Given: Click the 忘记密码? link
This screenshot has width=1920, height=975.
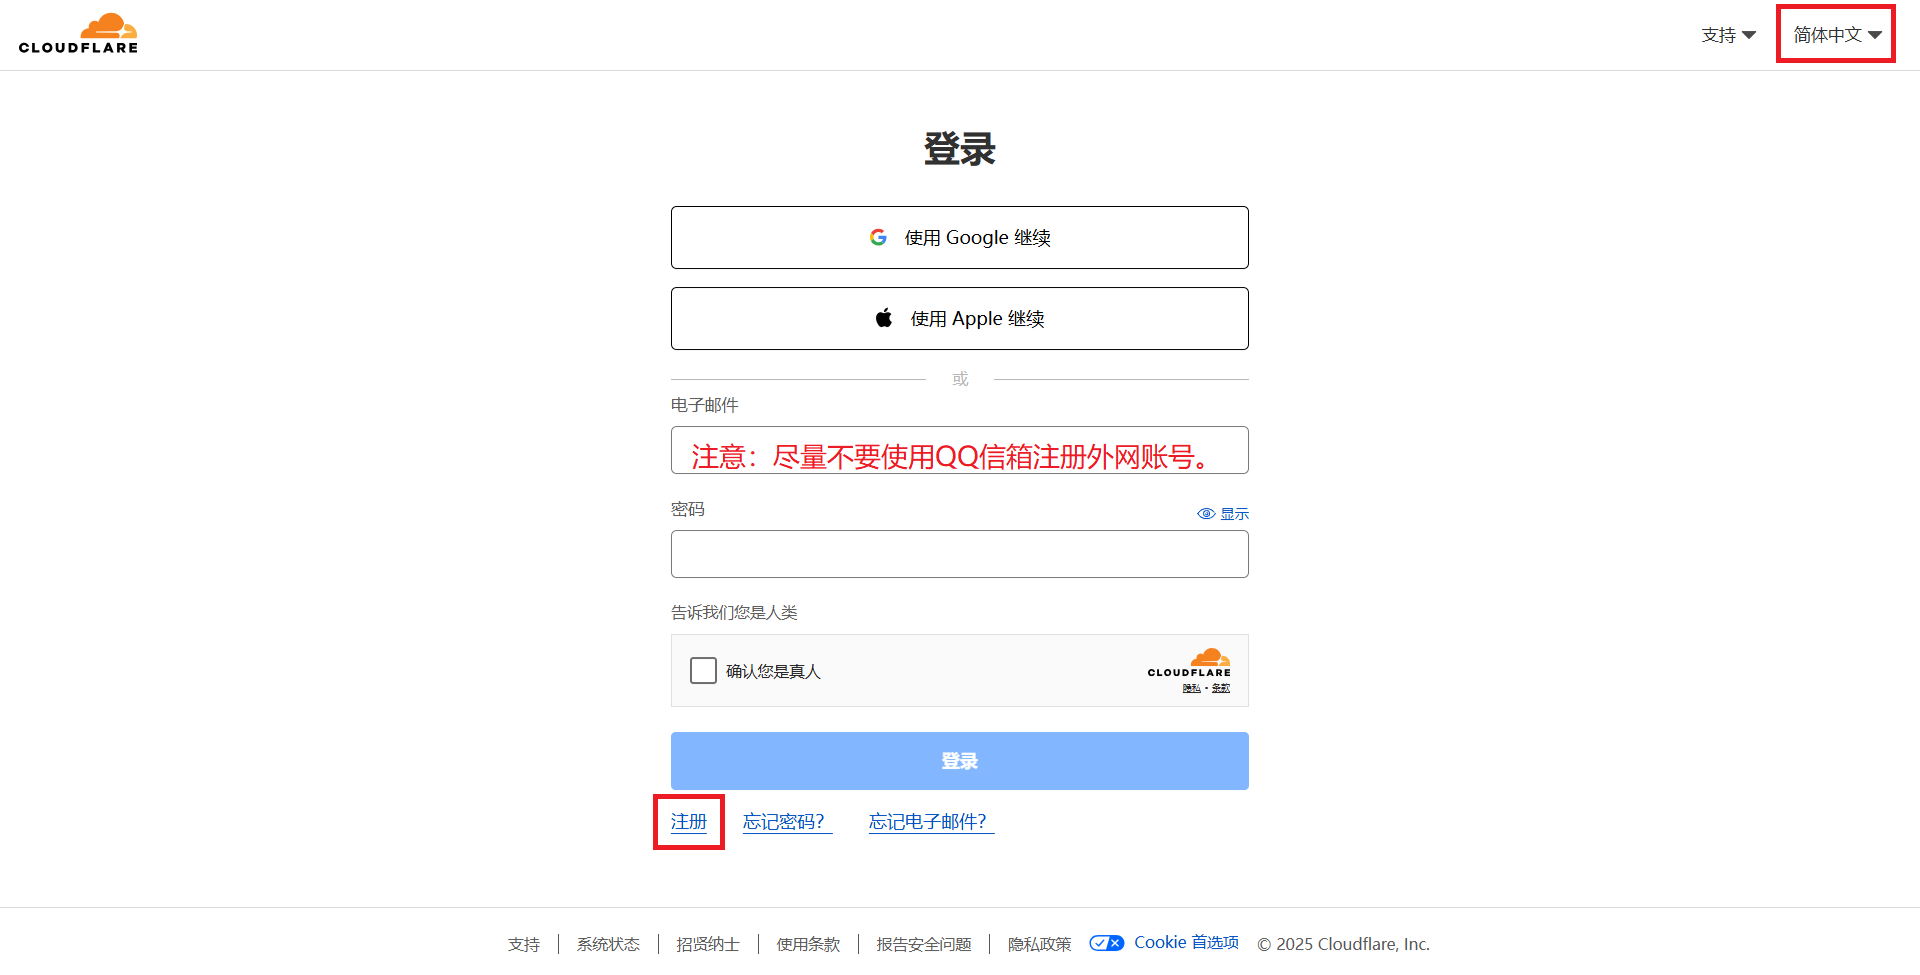Looking at the screenshot, I should pos(784,822).
